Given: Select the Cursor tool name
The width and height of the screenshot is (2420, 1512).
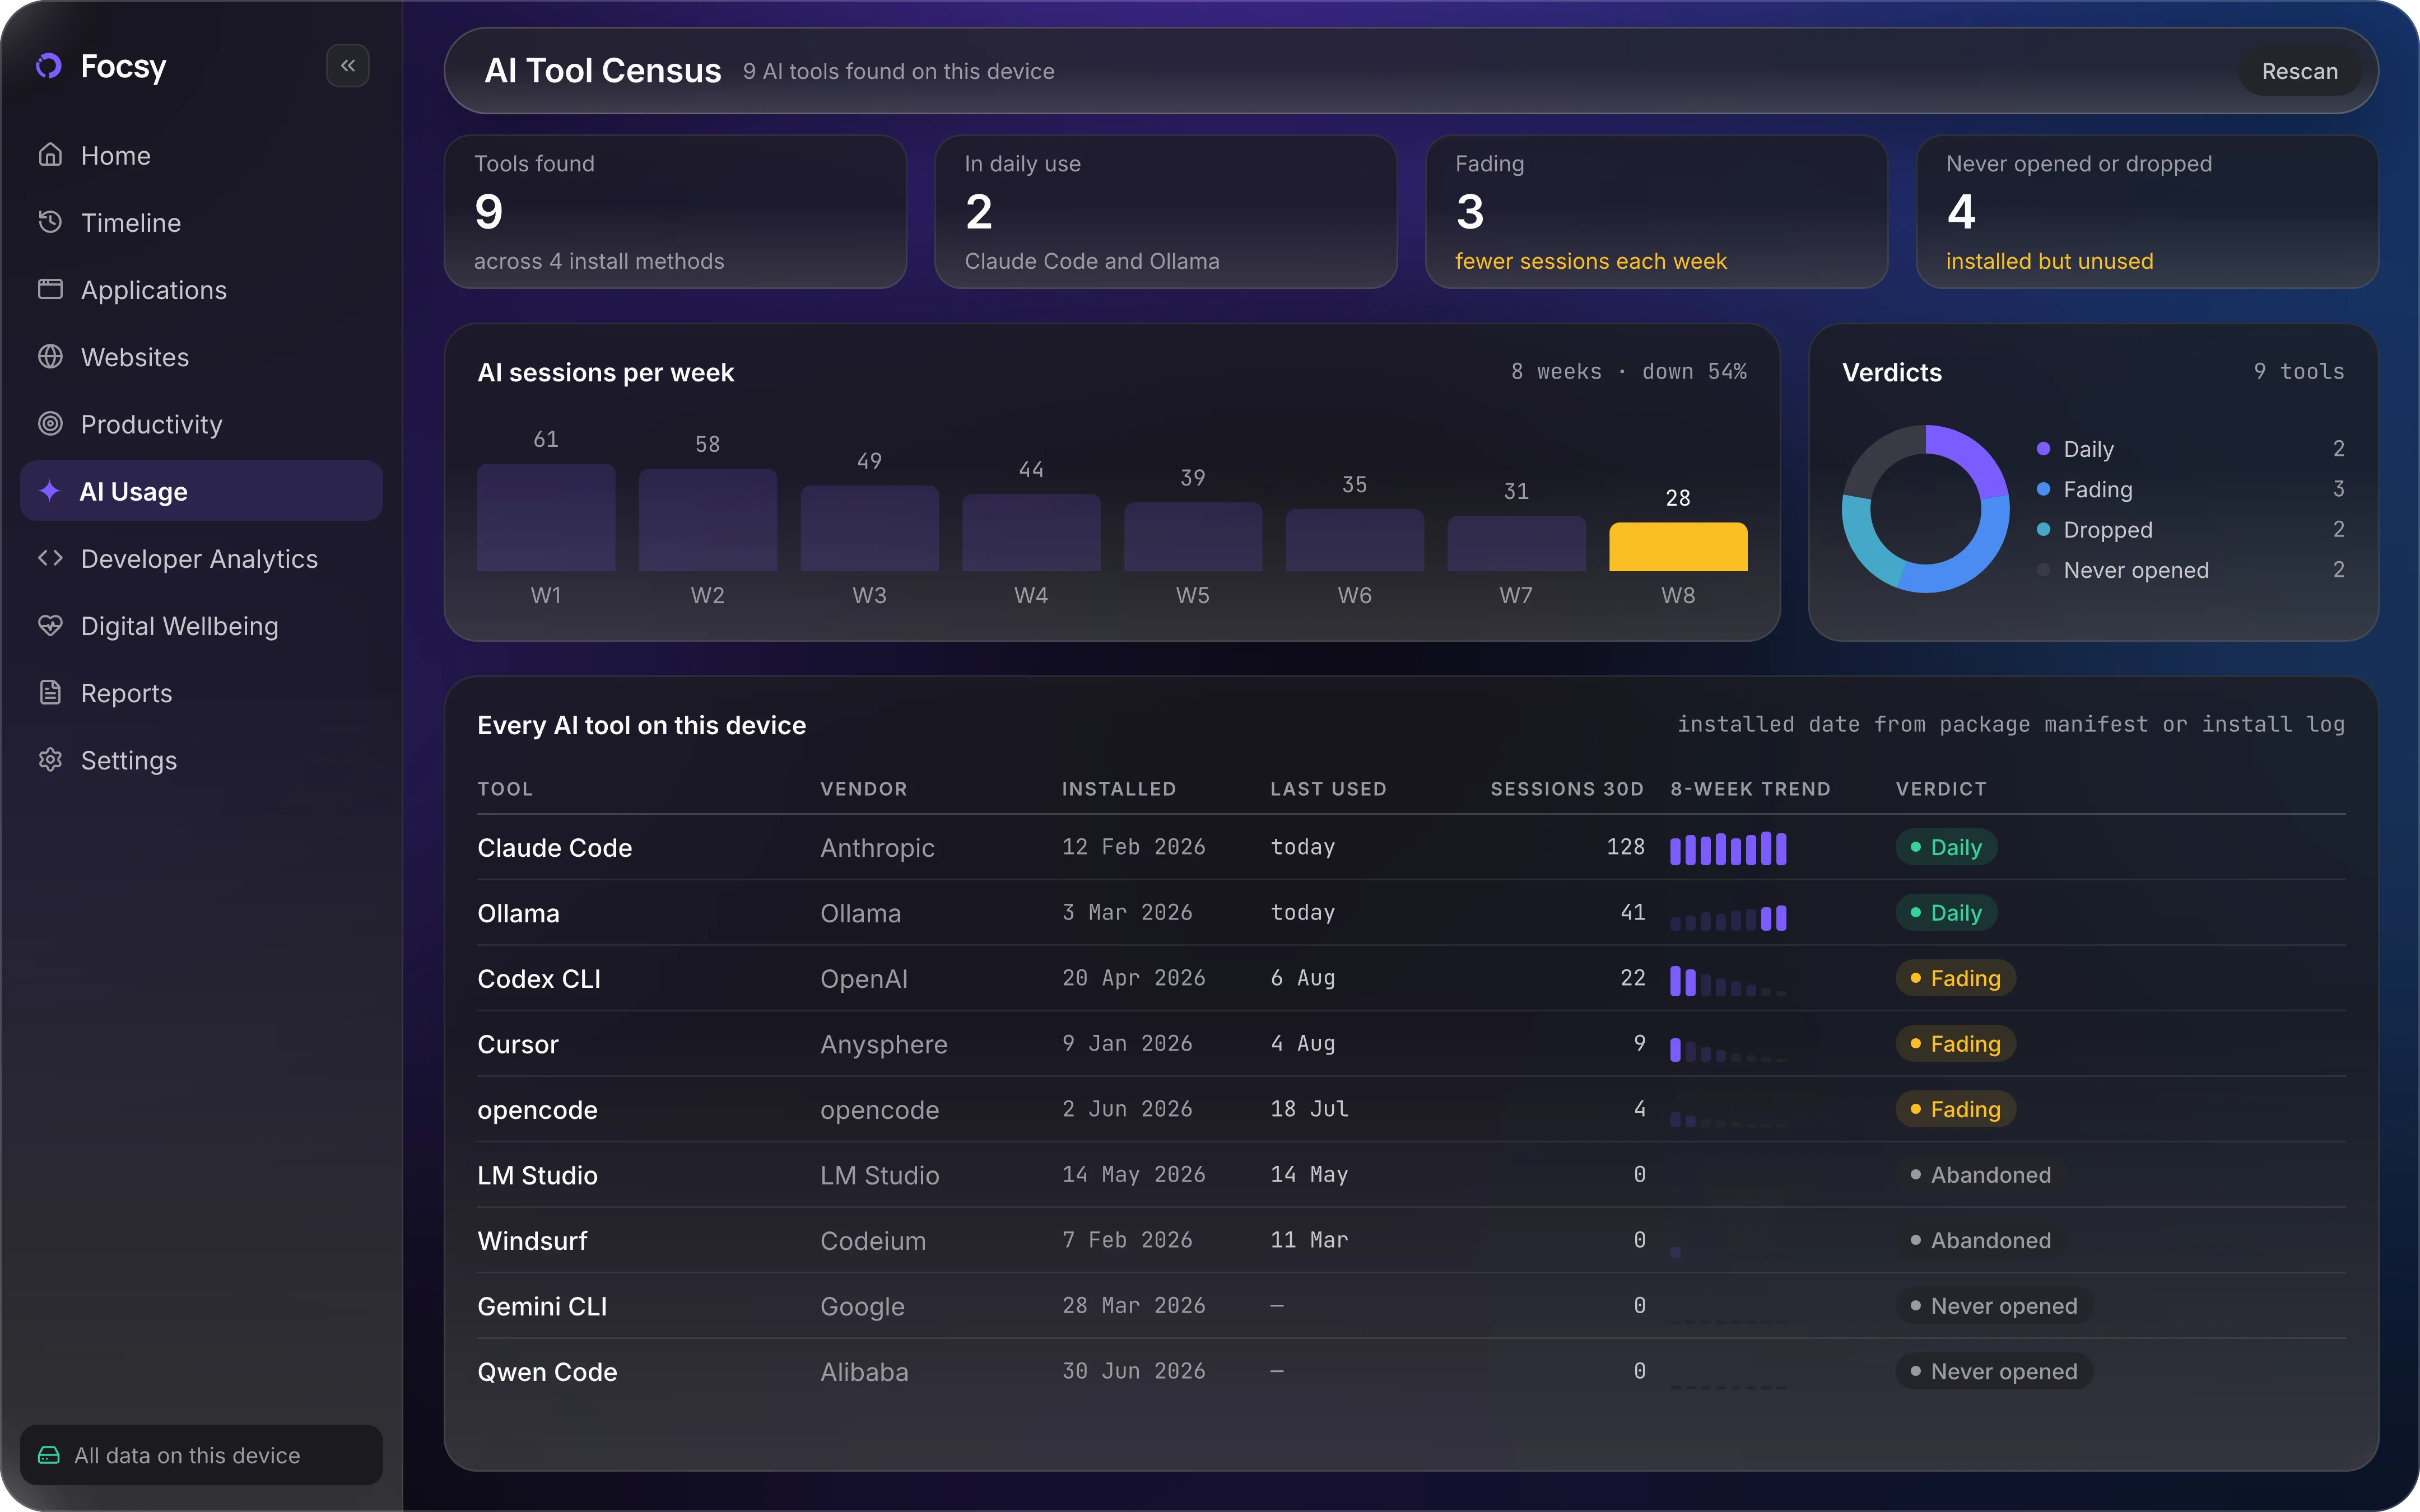Looking at the screenshot, I should pos(518,1044).
